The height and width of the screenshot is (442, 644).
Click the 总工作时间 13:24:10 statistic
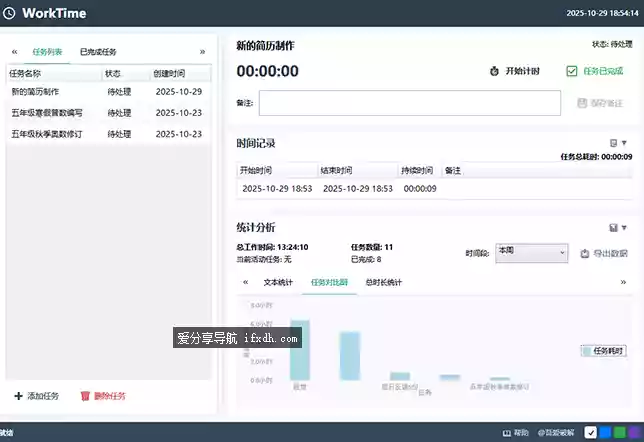click(x=272, y=247)
